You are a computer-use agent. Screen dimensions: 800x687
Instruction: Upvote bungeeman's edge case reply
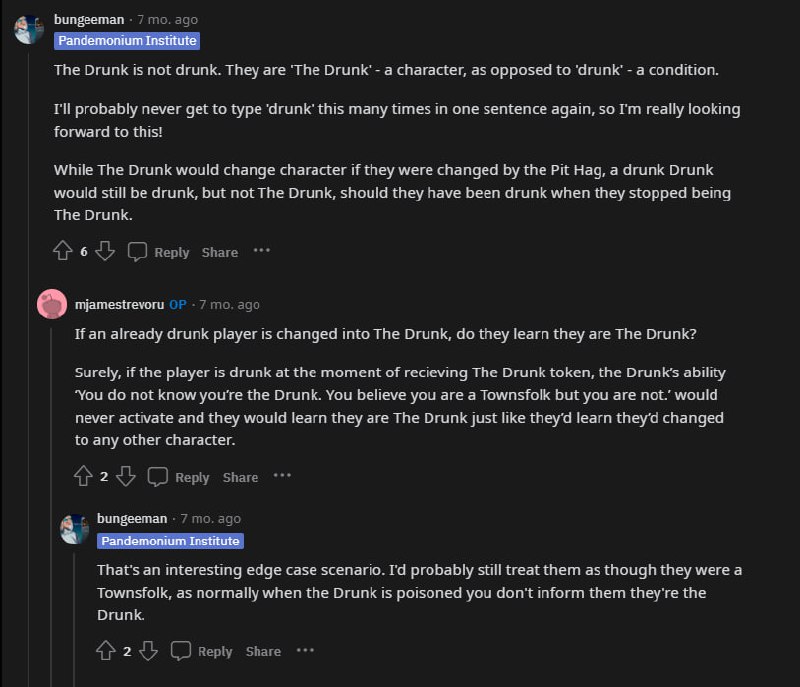tap(105, 651)
